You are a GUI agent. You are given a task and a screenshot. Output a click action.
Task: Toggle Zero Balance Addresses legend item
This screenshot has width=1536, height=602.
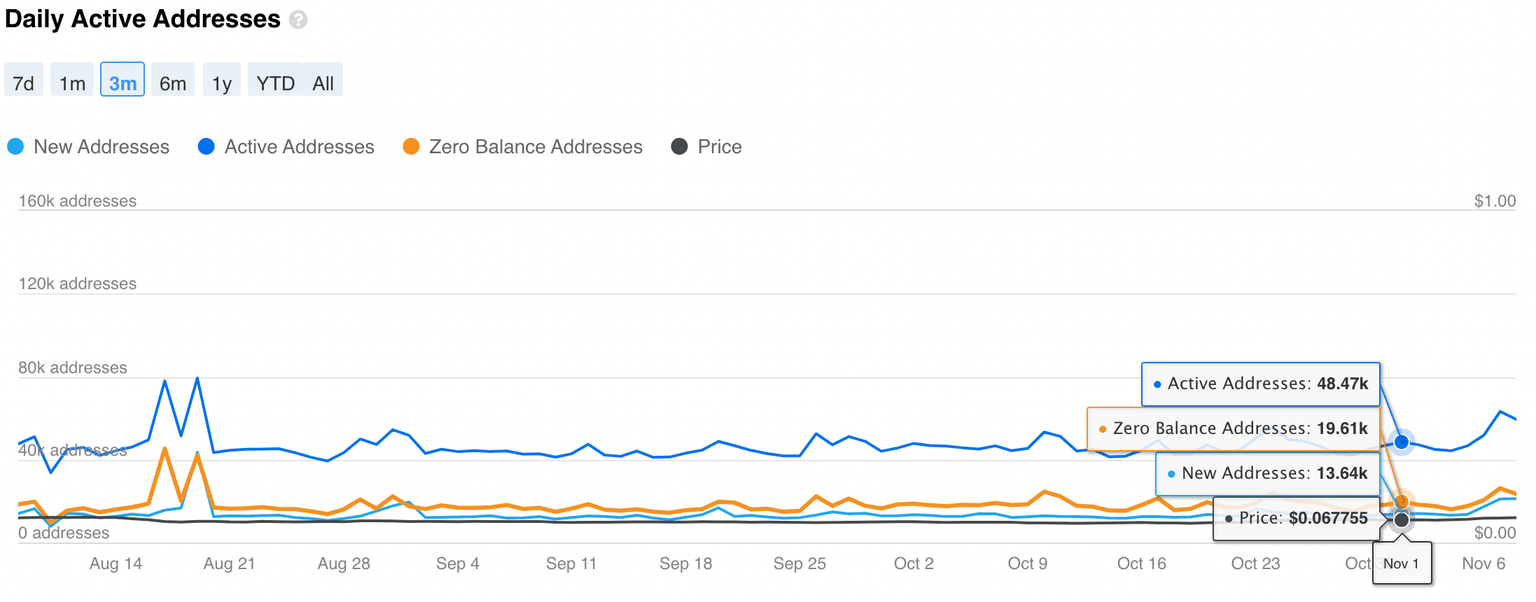click(535, 147)
